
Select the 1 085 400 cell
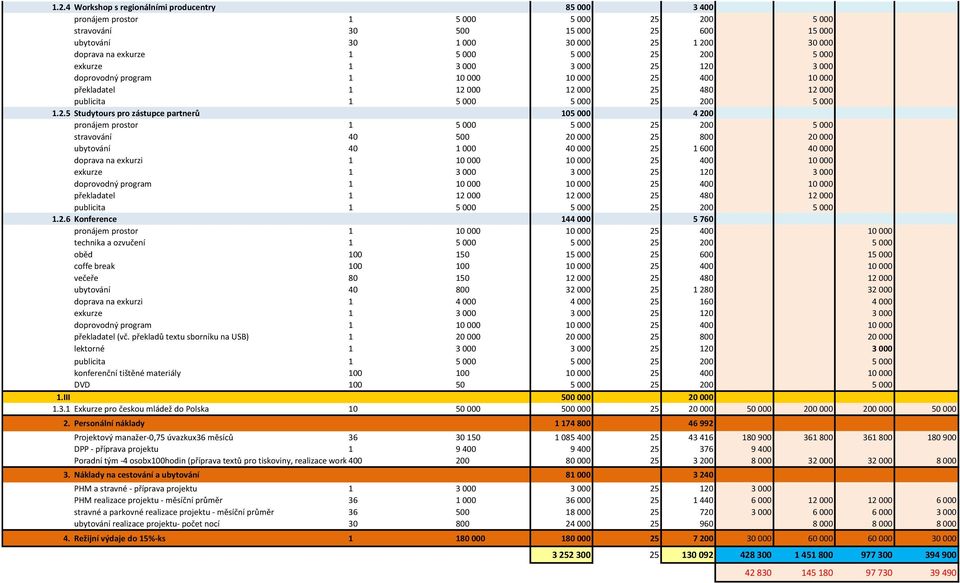click(572, 438)
